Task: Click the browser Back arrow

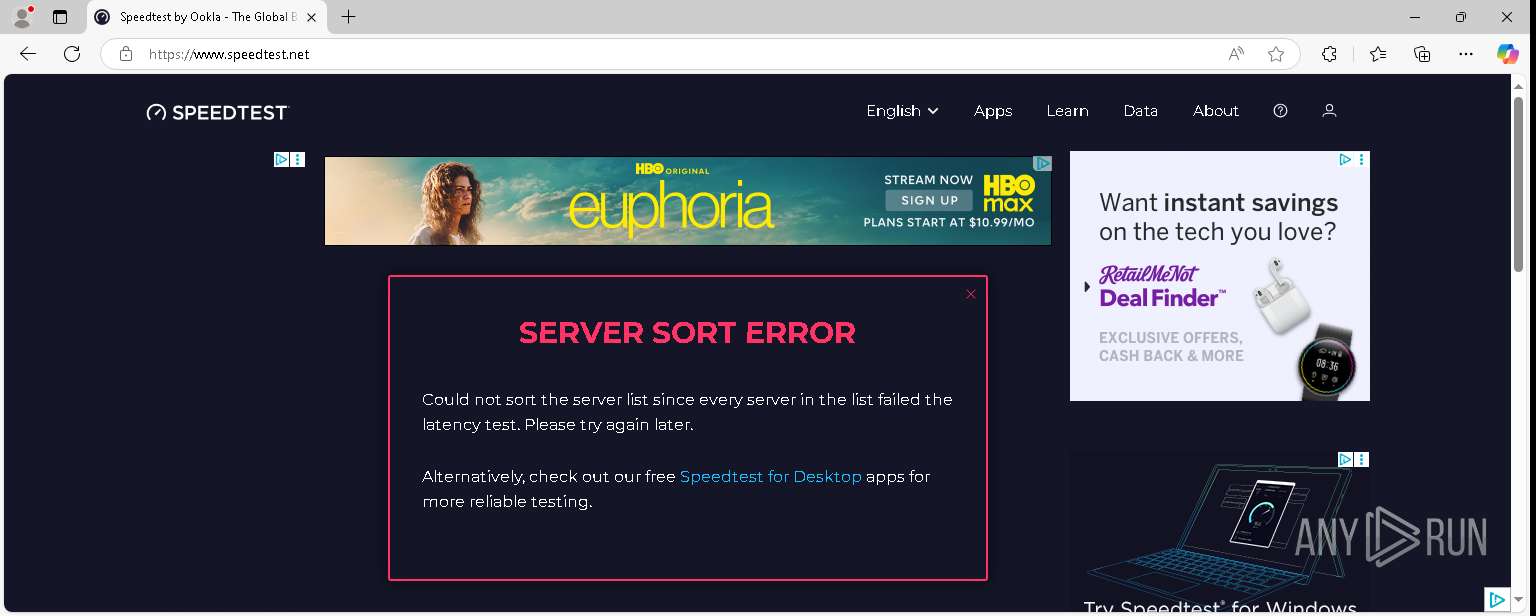Action: (28, 54)
